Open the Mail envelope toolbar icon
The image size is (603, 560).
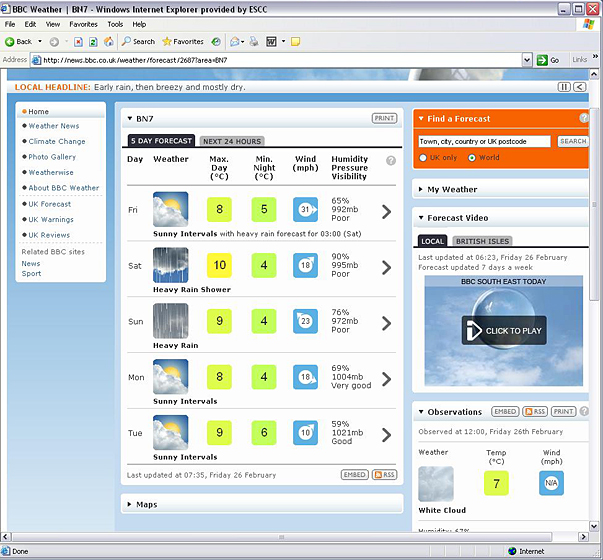click(235, 42)
